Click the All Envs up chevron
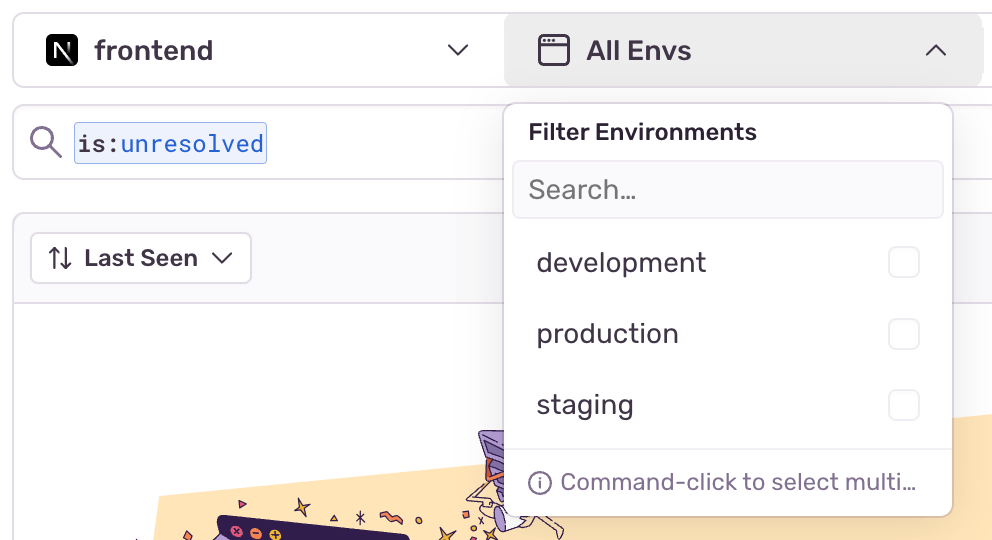992x540 pixels. coord(936,50)
